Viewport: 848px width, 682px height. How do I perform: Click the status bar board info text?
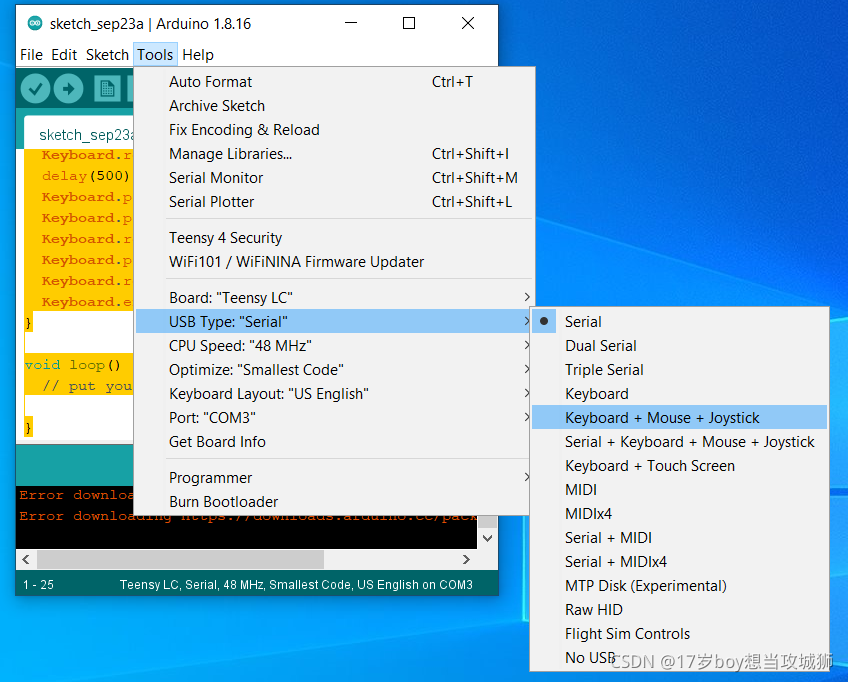pos(296,585)
